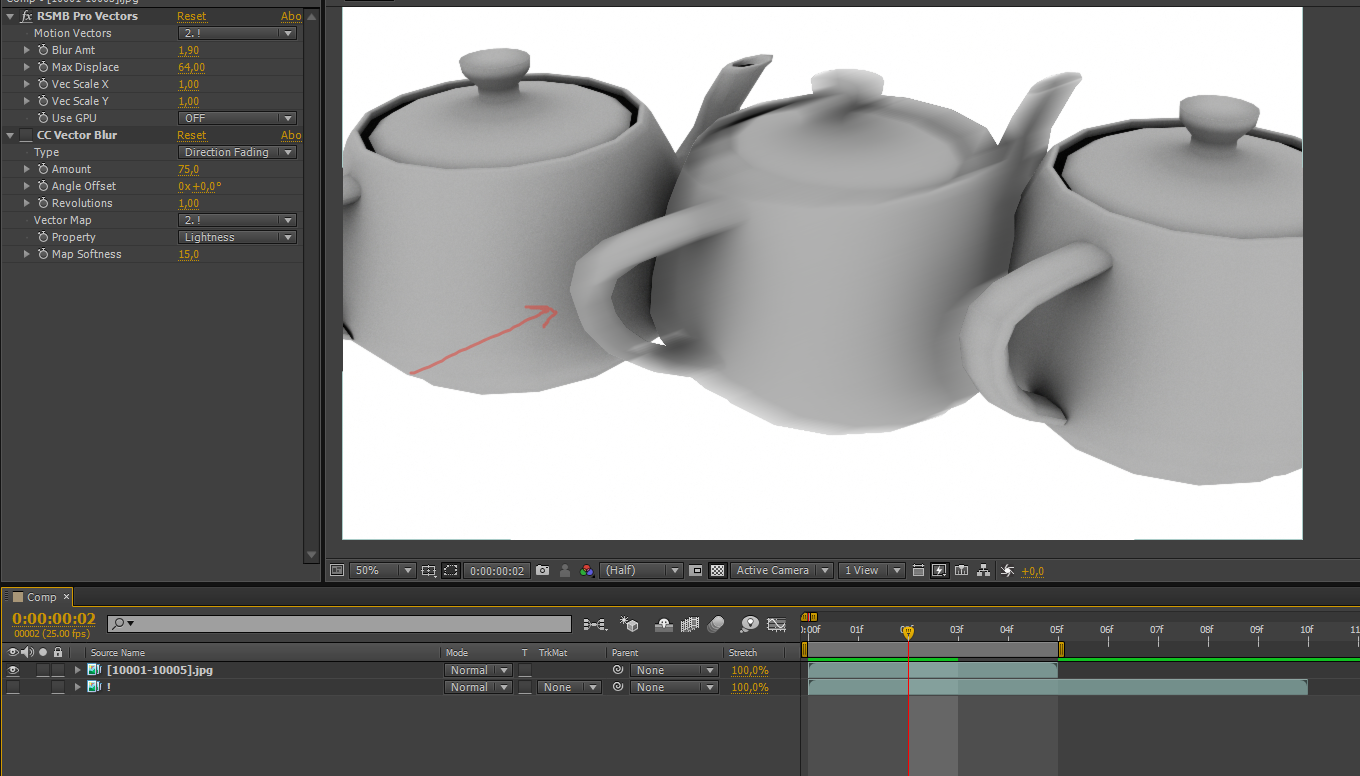Click the timeline timecode 0:00:00:02
This screenshot has height=776, width=1360.
coord(54,619)
